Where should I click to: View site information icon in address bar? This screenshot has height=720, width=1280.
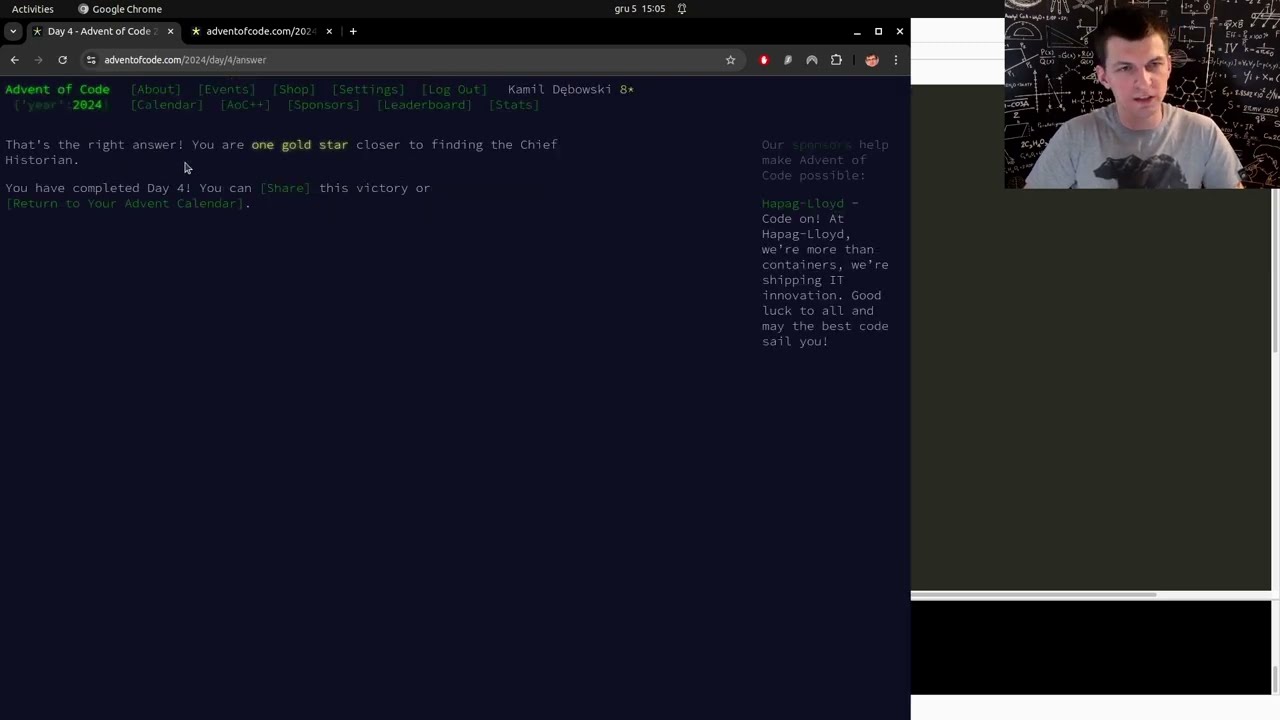click(x=91, y=60)
